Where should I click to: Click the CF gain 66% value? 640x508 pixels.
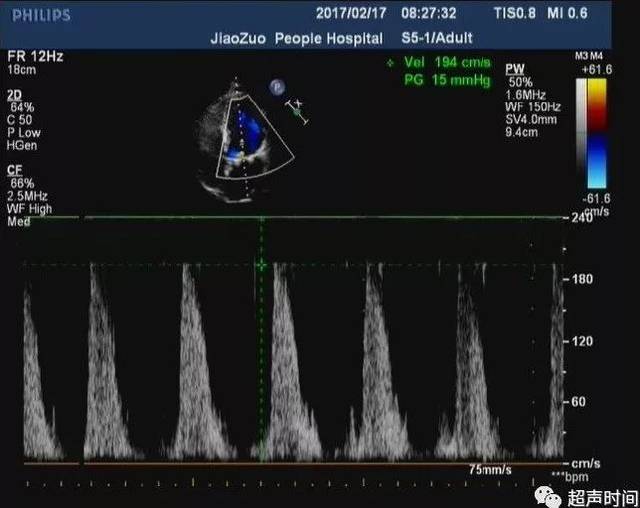pos(22,183)
